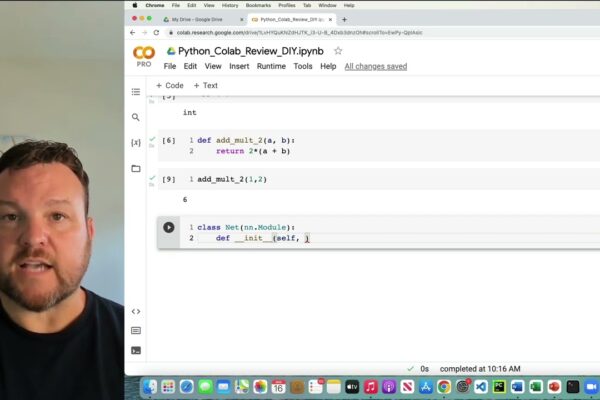The height and width of the screenshot is (400, 600).
Task: Open the Colab View menu
Action: click(213, 66)
